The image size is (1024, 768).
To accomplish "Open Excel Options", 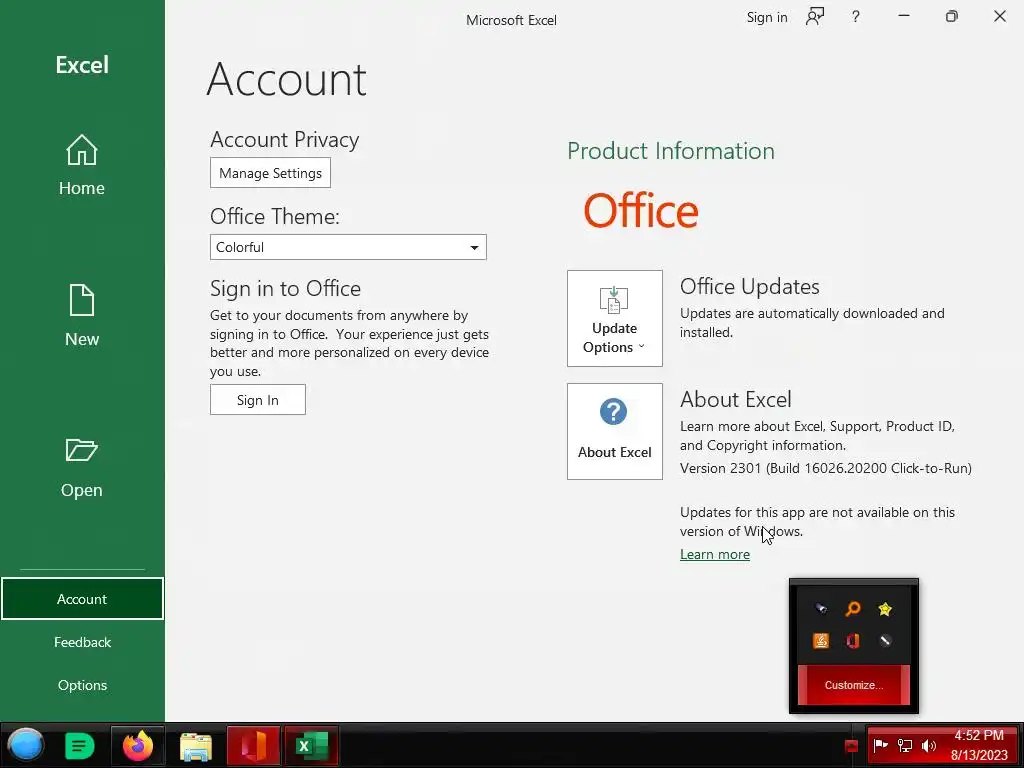I will [82, 685].
